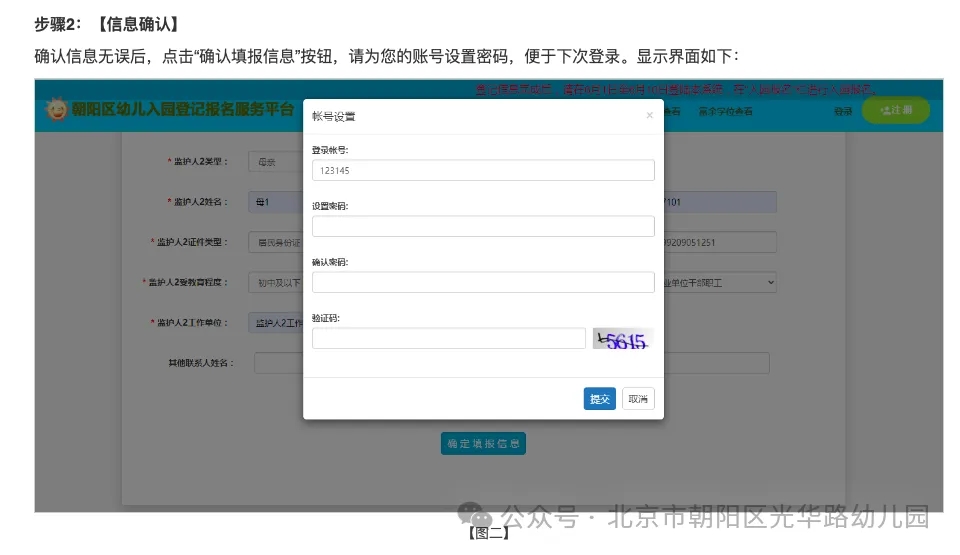Click the 监护人2姓名 field with 母1

(276, 202)
